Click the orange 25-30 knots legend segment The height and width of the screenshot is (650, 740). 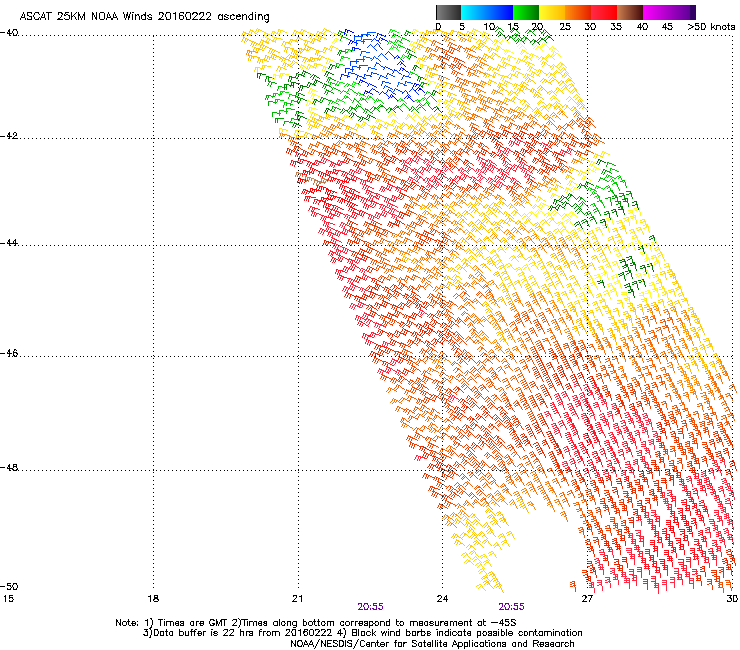[578, 12]
